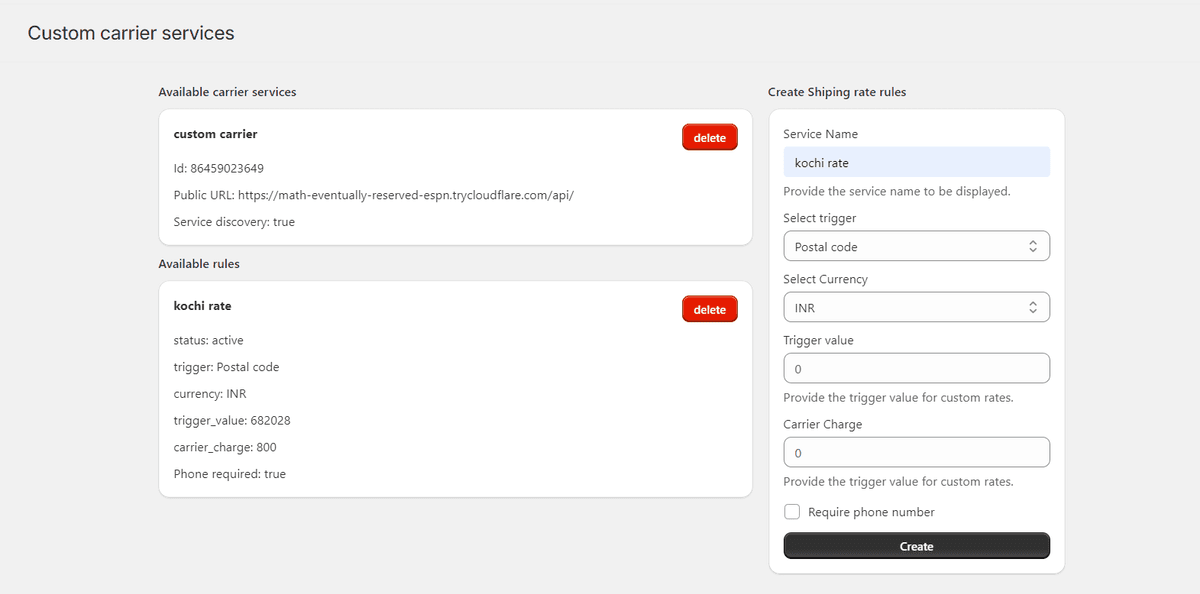Click the carrier Id 86459023649 text
This screenshot has height=594, width=1200.
[218, 168]
